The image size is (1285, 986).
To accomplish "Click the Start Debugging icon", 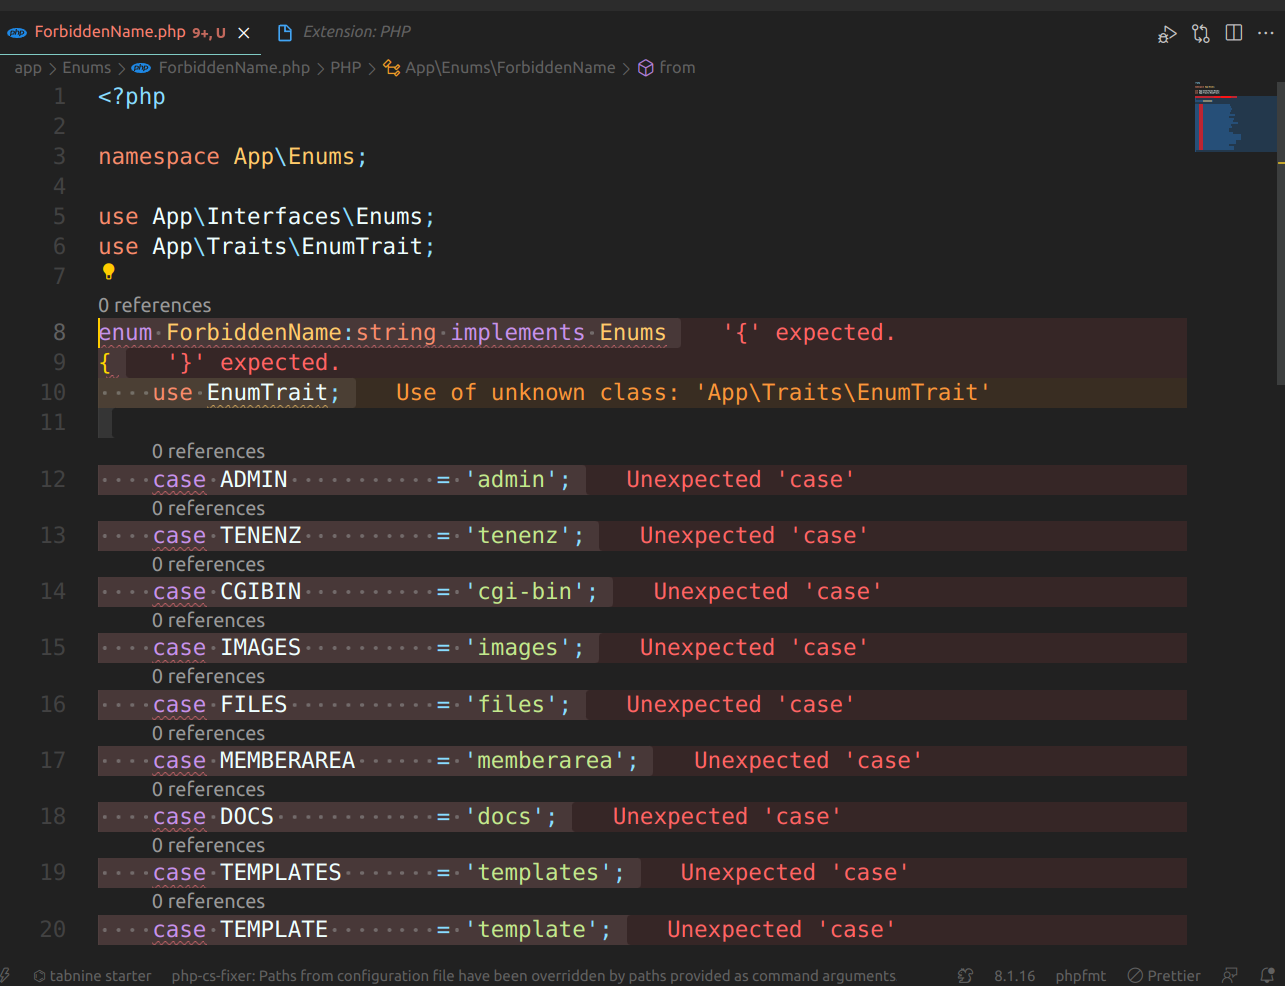I will [1167, 33].
